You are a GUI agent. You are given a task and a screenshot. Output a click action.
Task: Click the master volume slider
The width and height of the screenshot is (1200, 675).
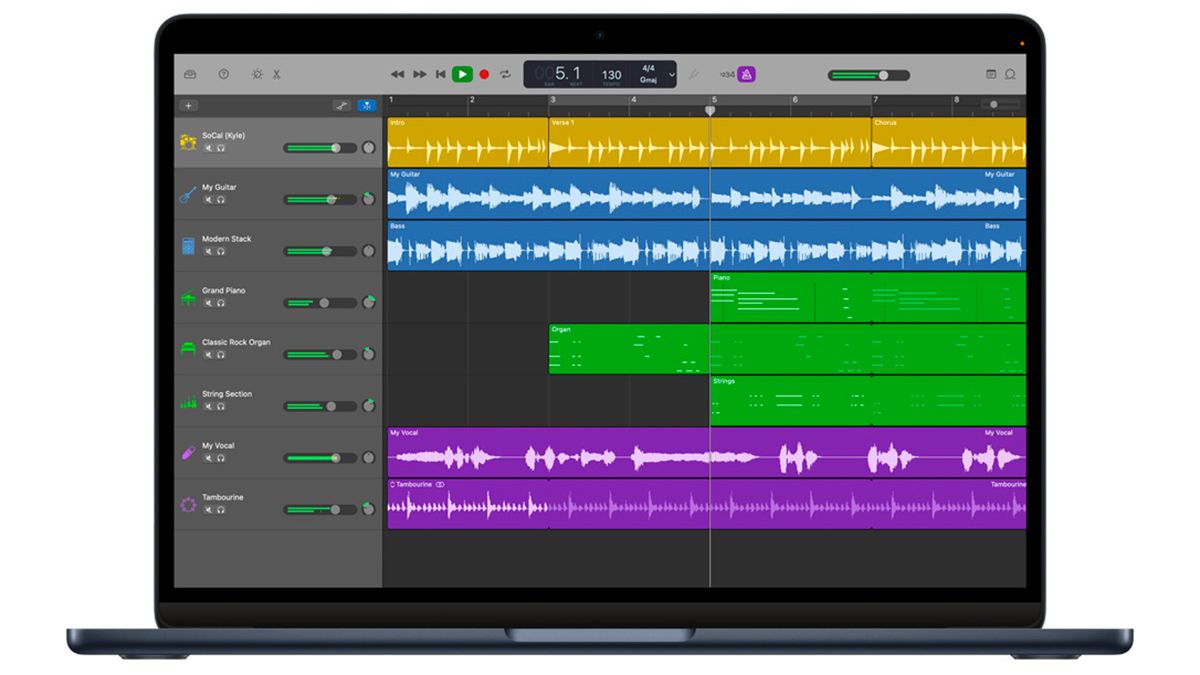885,74
